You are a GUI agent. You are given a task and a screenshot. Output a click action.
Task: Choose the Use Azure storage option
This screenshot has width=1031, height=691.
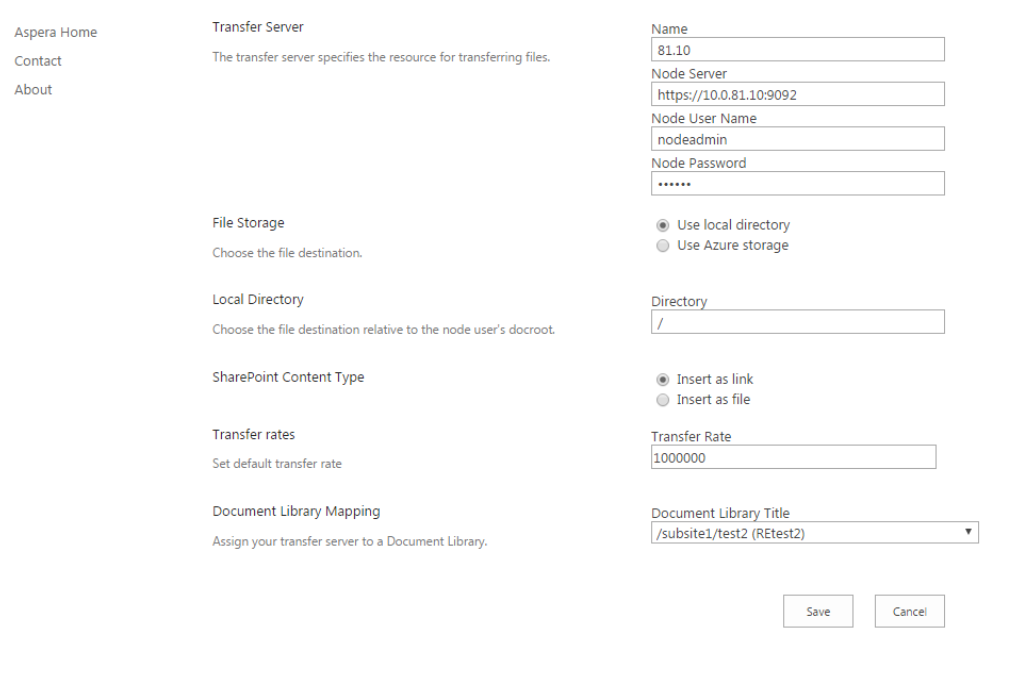pyautogui.click(x=662, y=246)
